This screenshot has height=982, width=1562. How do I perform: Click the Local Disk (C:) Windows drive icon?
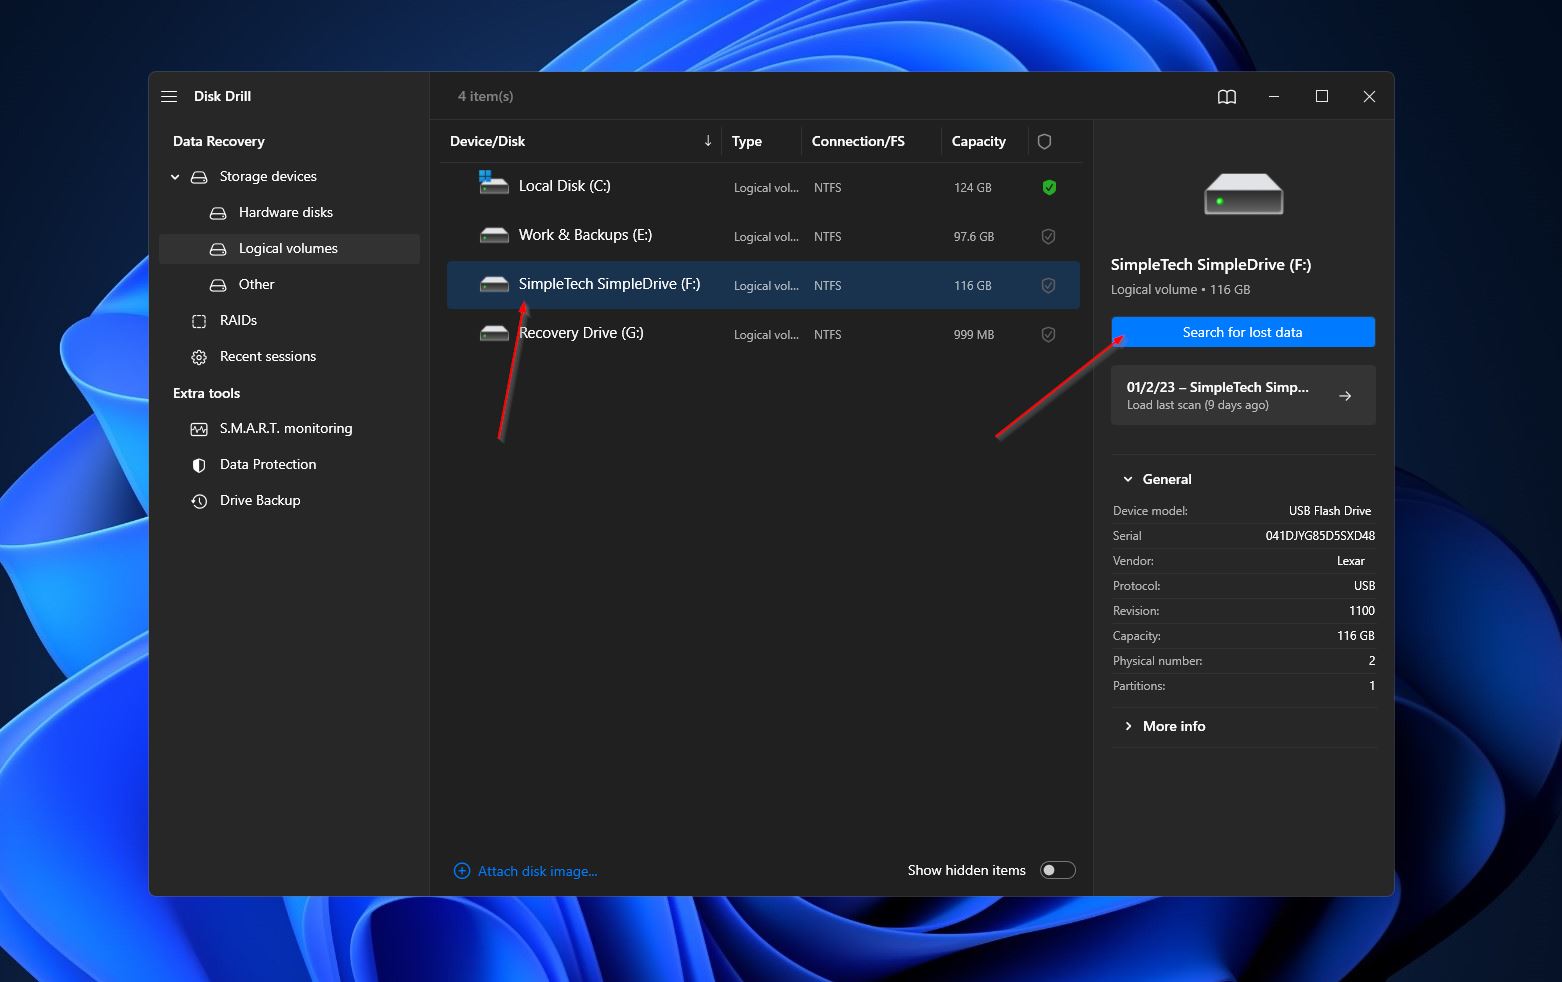click(494, 182)
